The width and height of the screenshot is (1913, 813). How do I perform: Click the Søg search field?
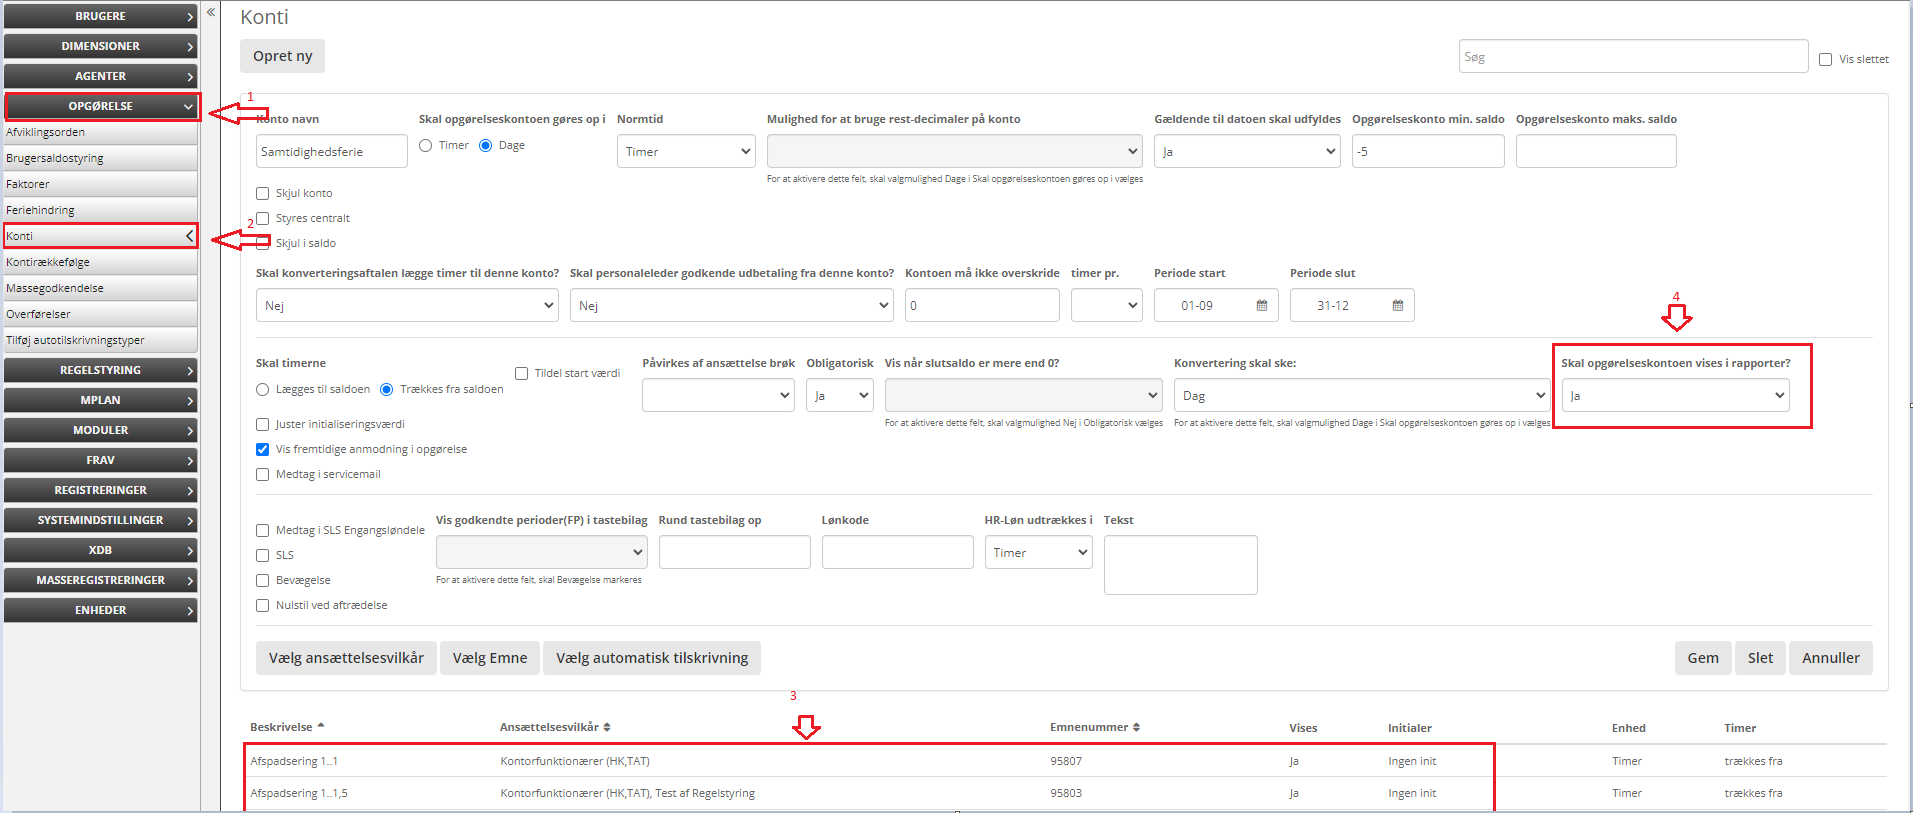(x=1632, y=57)
